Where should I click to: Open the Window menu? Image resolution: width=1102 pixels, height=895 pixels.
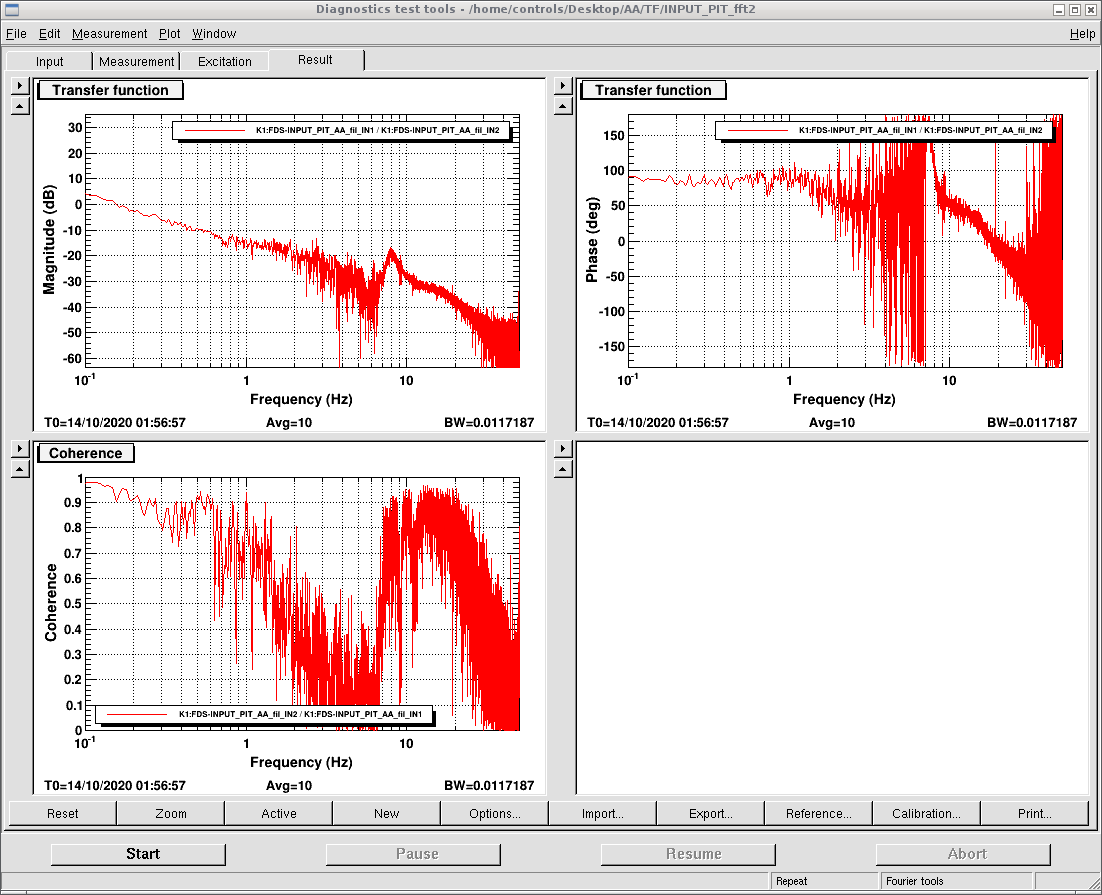(x=214, y=34)
